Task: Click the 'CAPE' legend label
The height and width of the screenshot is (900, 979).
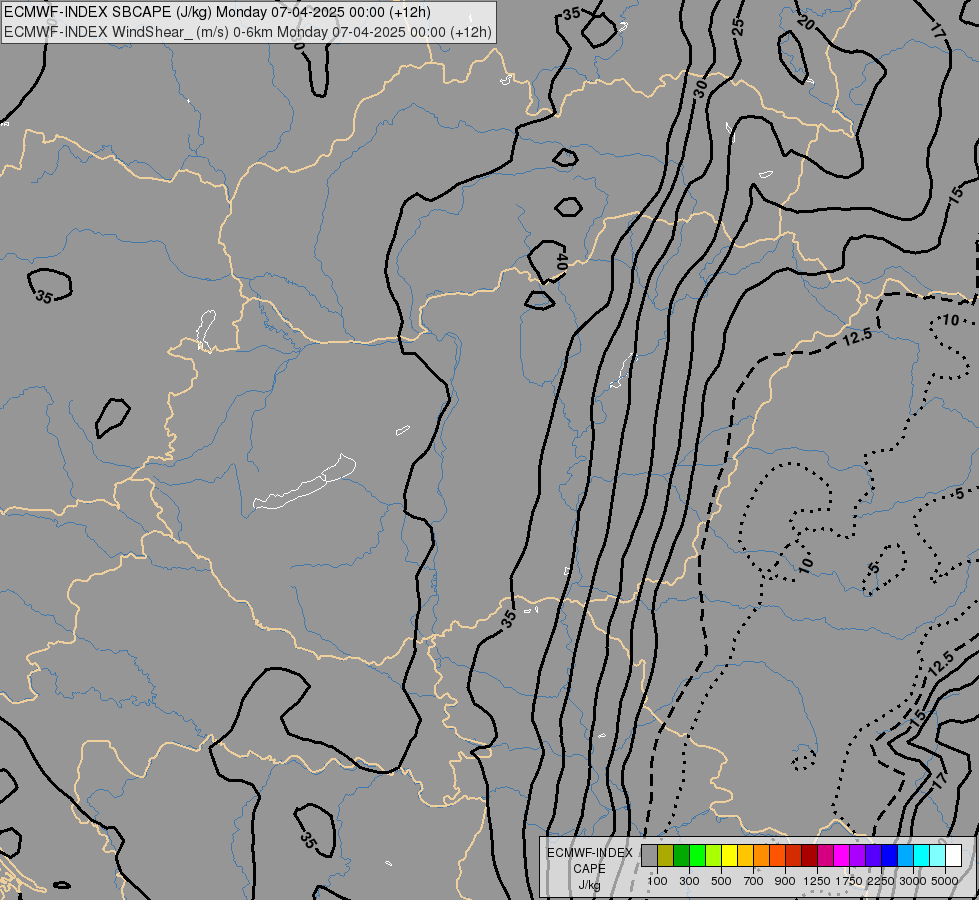Action: pyautogui.click(x=589, y=869)
